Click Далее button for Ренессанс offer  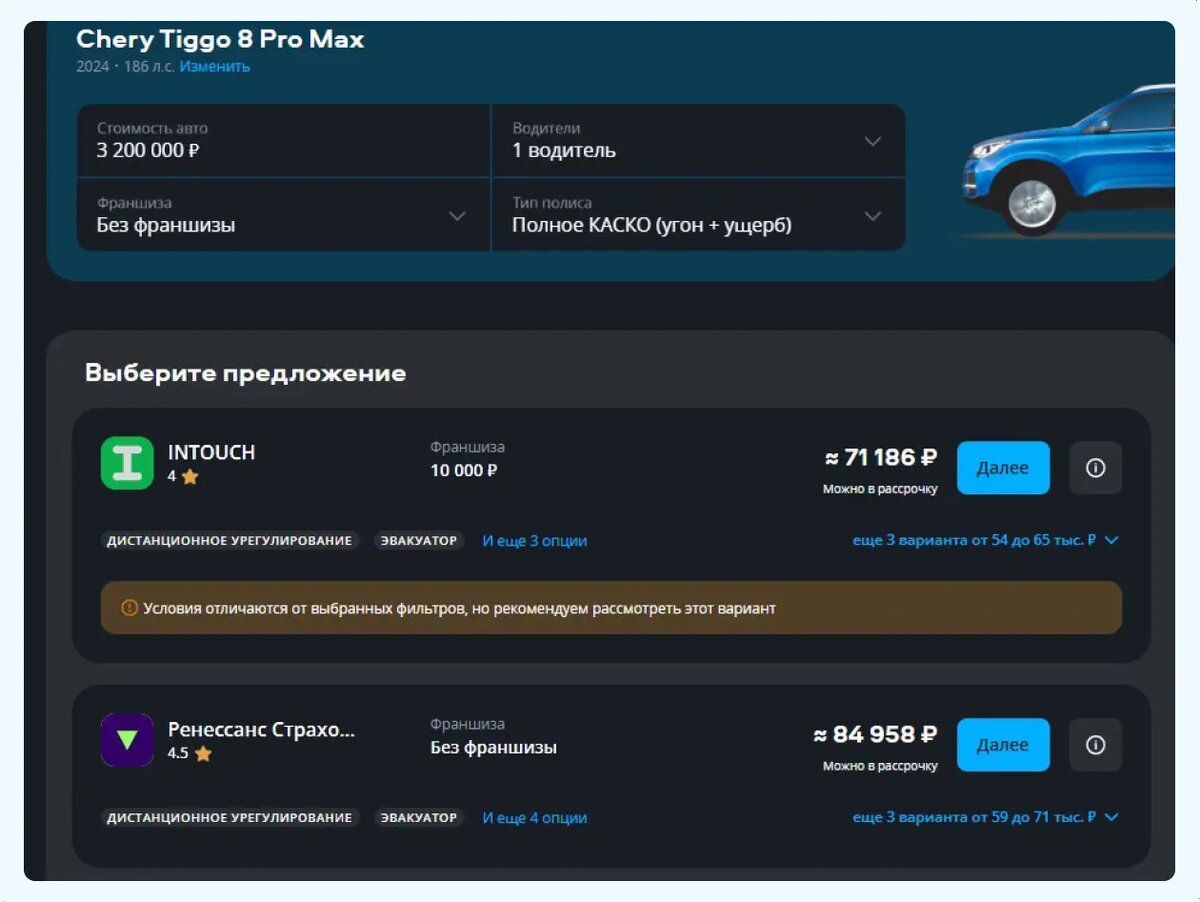point(1003,745)
